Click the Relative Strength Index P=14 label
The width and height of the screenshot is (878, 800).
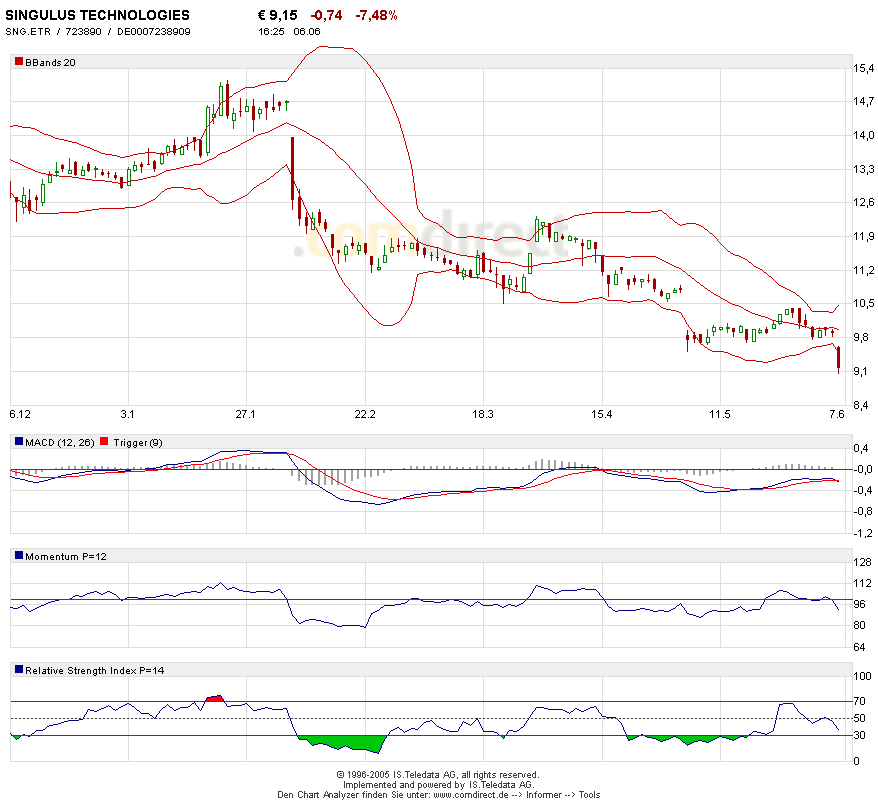tap(95, 670)
